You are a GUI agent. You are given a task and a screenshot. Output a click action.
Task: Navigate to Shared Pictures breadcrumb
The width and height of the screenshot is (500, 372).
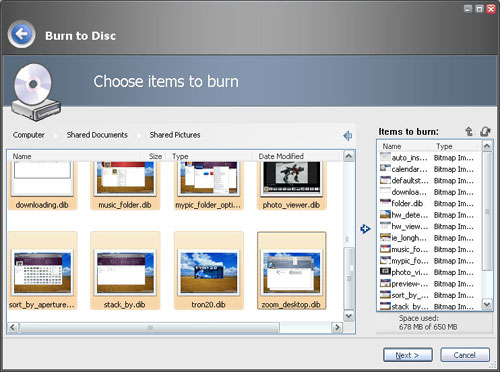[175, 135]
